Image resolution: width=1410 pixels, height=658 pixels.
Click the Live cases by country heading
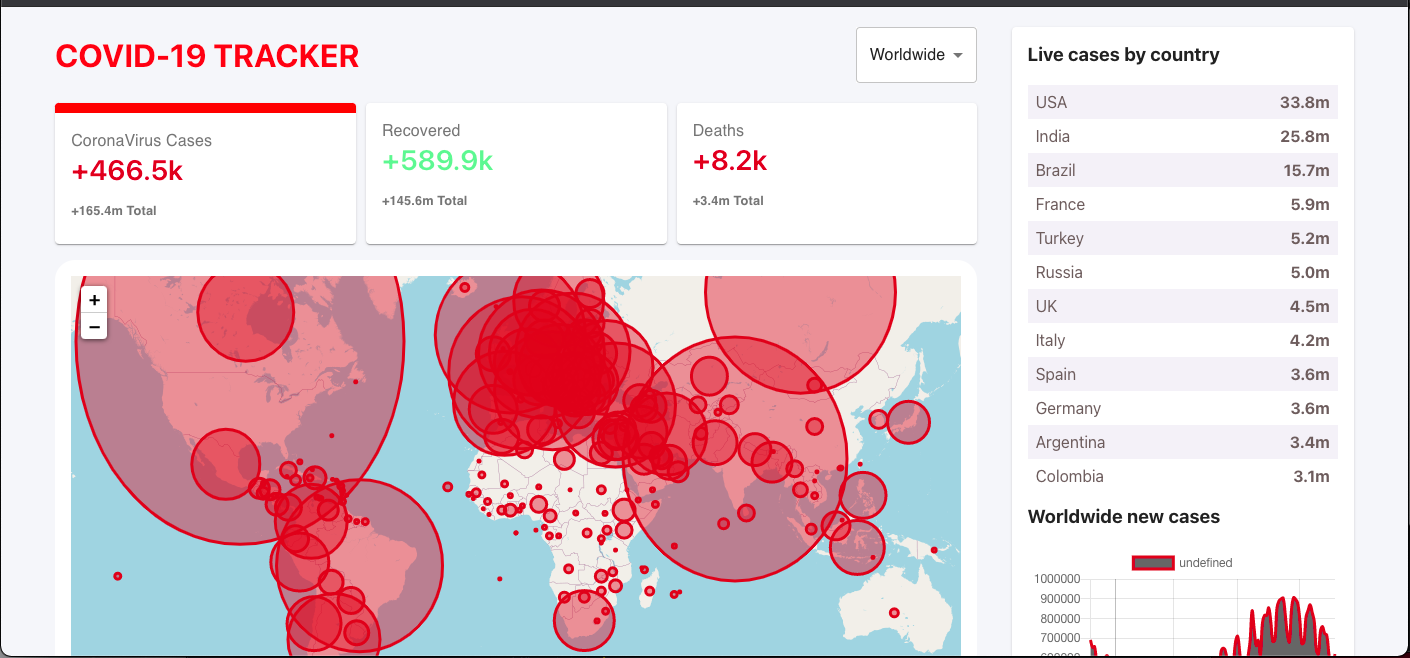(1124, 55)
